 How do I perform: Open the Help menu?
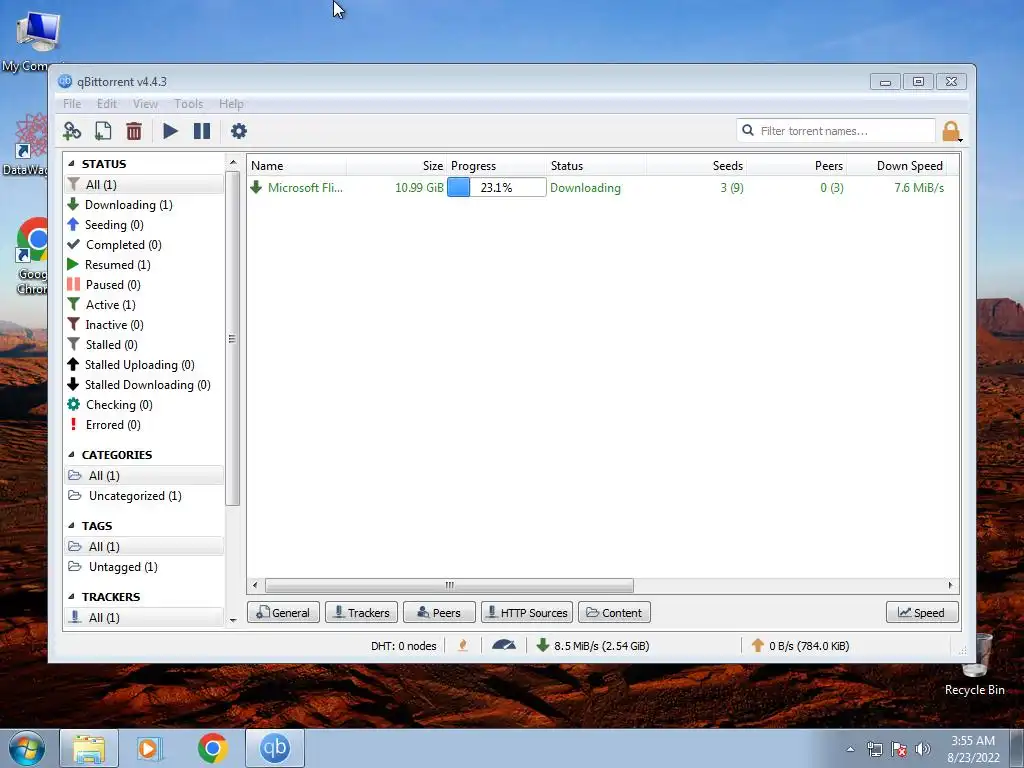(x=231, y=104)
